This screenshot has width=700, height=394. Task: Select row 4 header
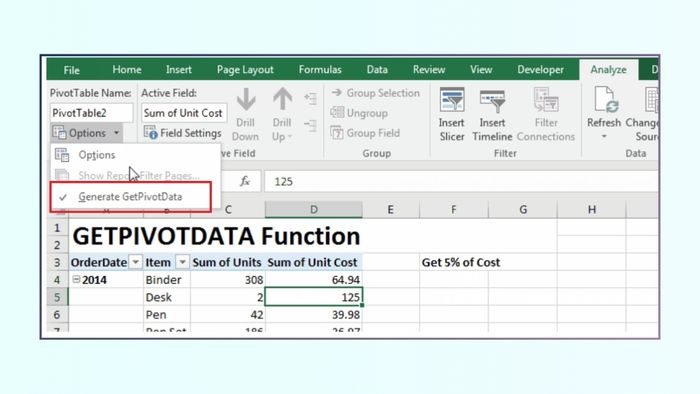57,280
